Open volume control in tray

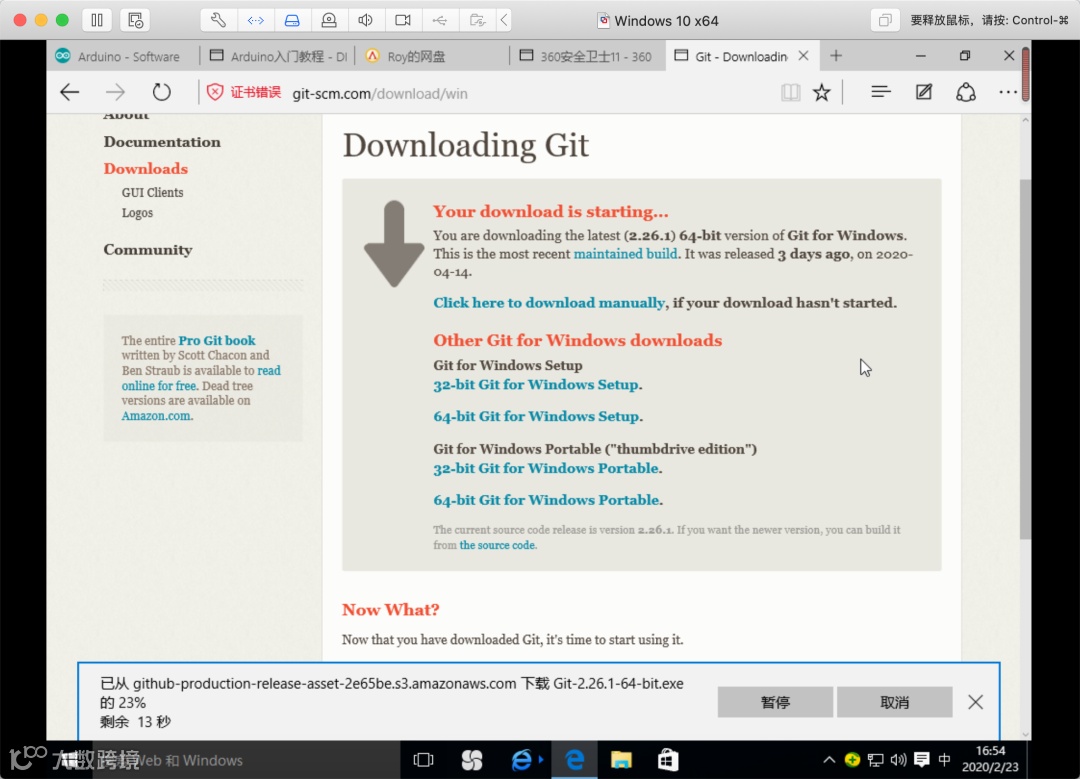click(x=898, y=760)
